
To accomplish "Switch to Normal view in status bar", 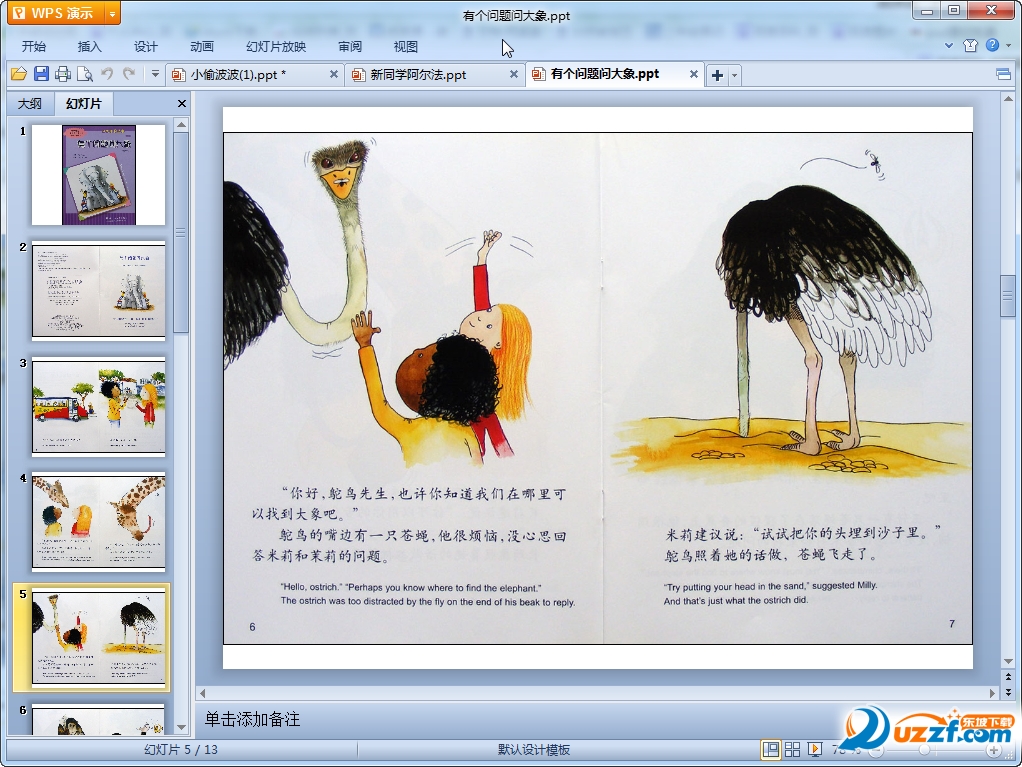I will point(770,750).
